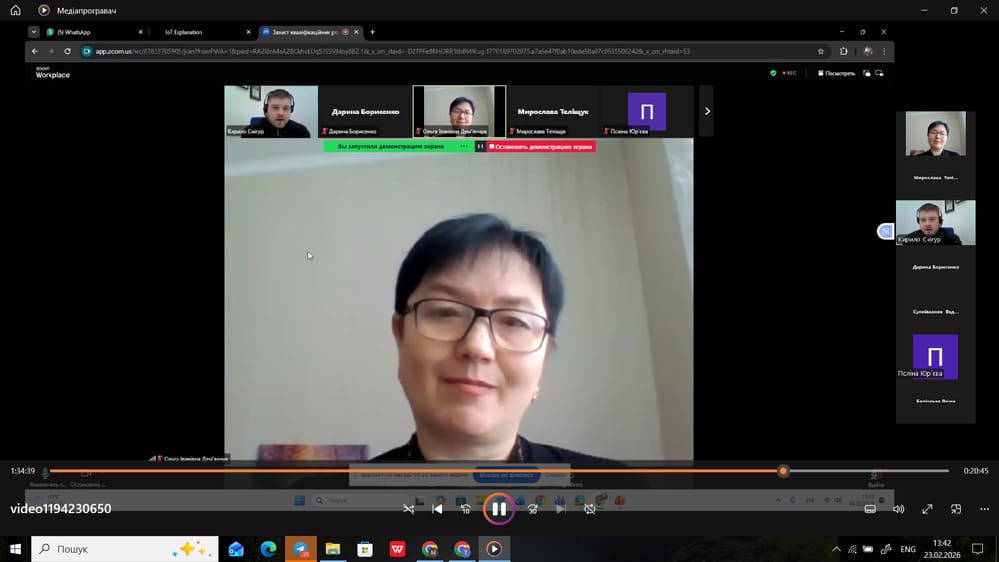
Task: Toggle repeat mode in media player
Action: [x=590, y=509]
